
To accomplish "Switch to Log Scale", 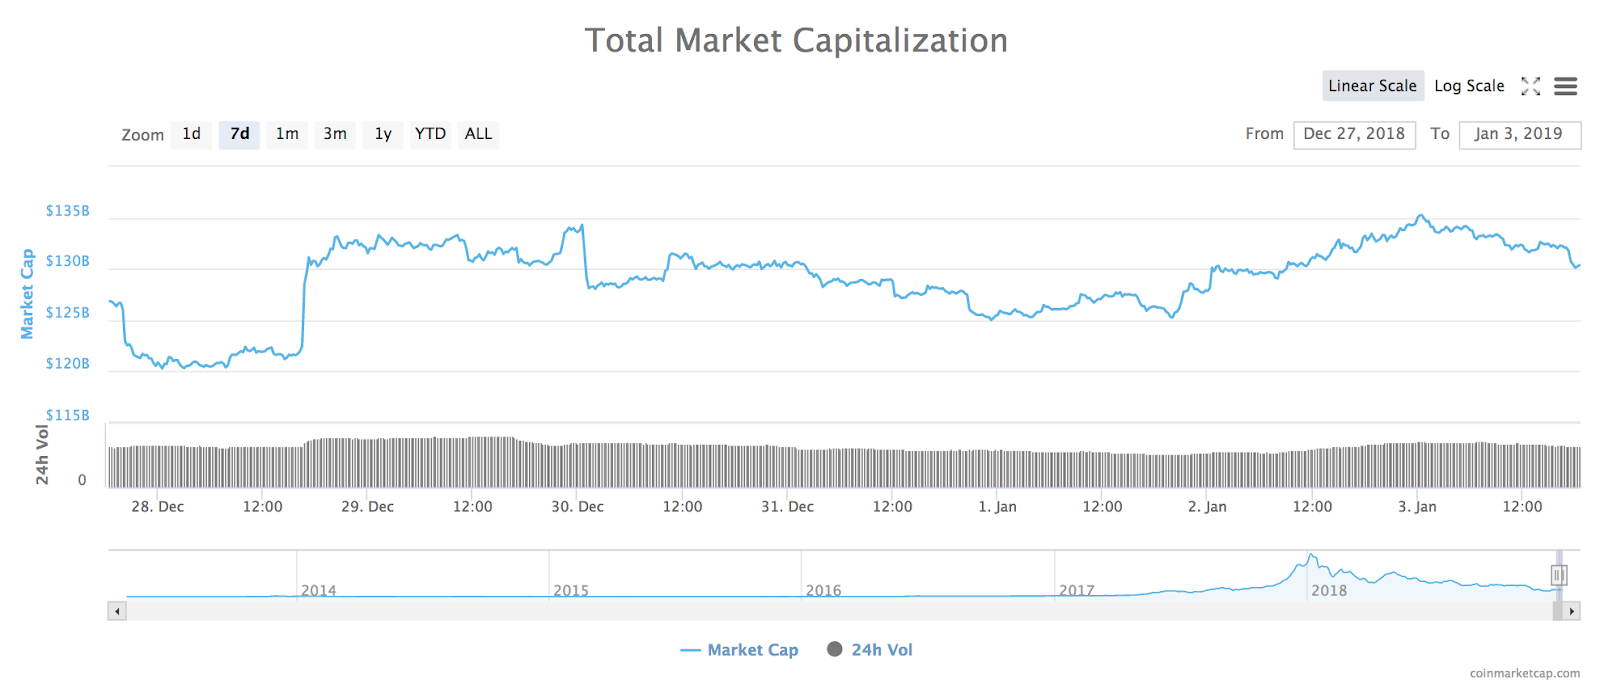I will [x=1468, y=86].
